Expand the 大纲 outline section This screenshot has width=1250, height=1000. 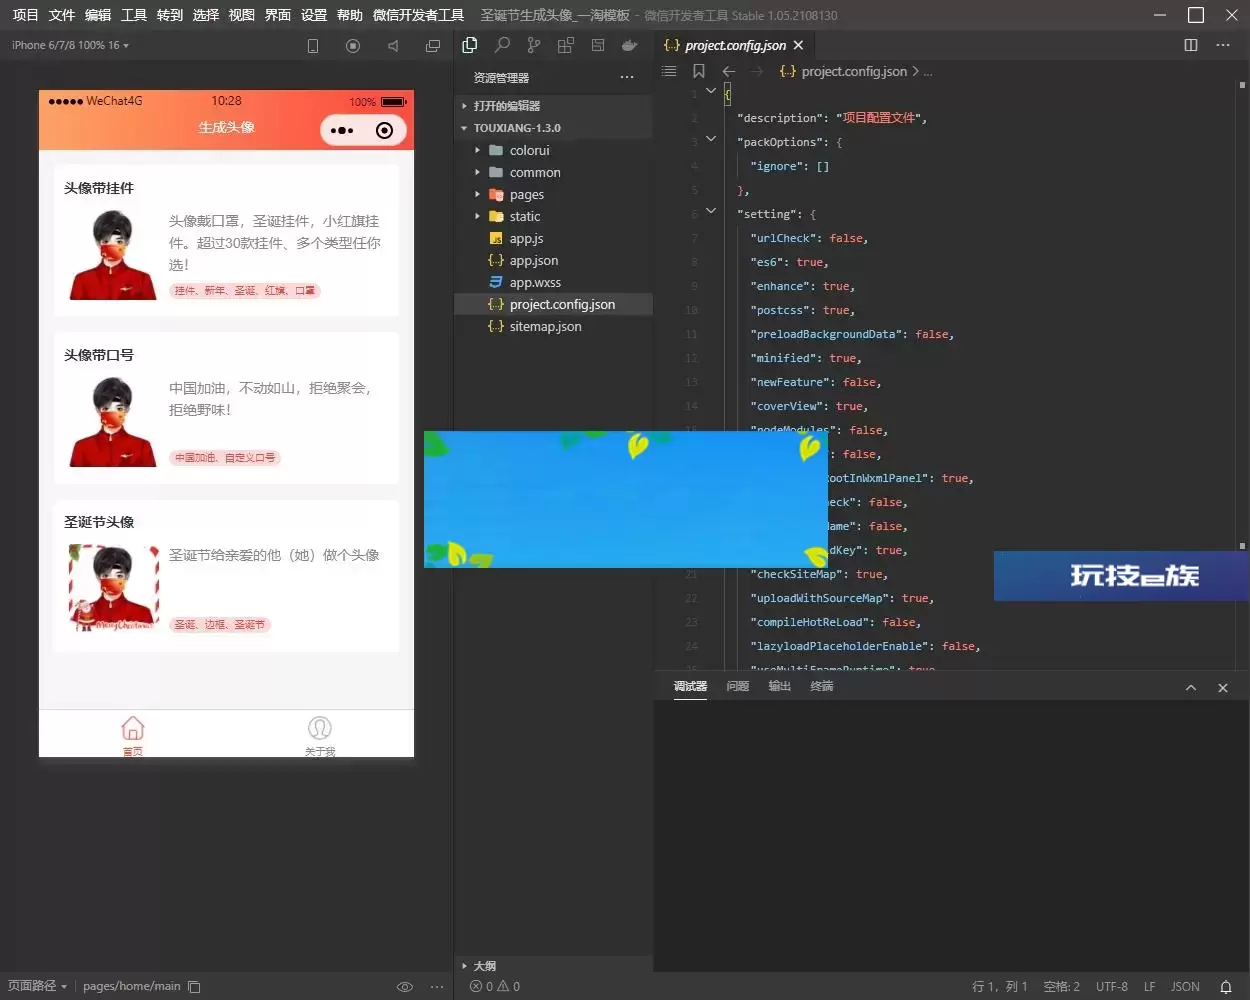pos(553,966)
